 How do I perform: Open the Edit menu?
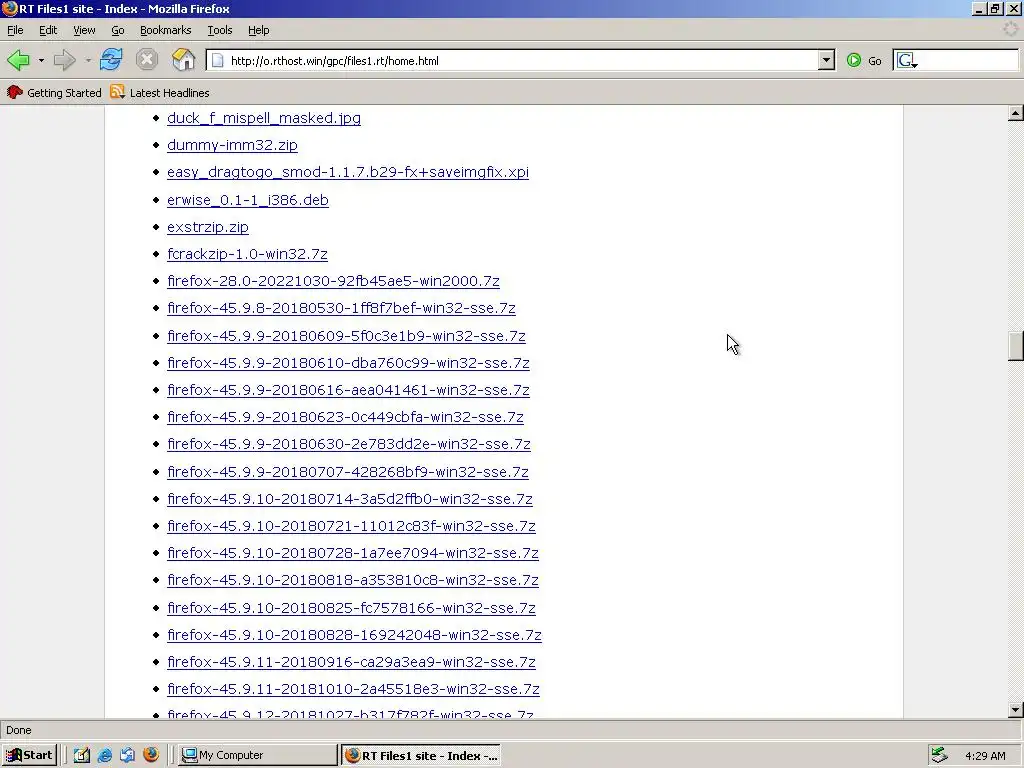48,30
